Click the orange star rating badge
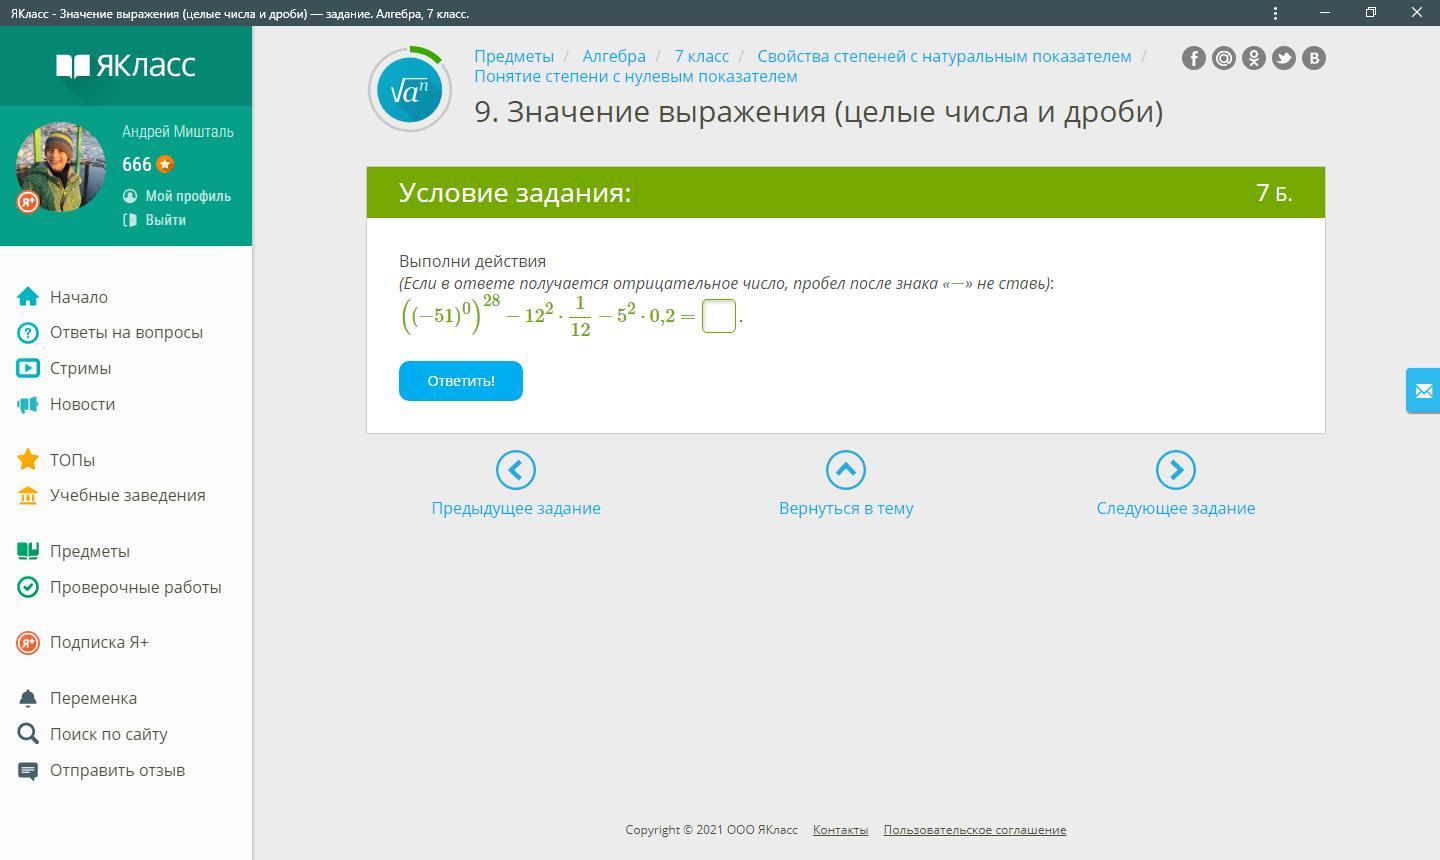This screenshot has width=1440, height=860. pos(165,164)
